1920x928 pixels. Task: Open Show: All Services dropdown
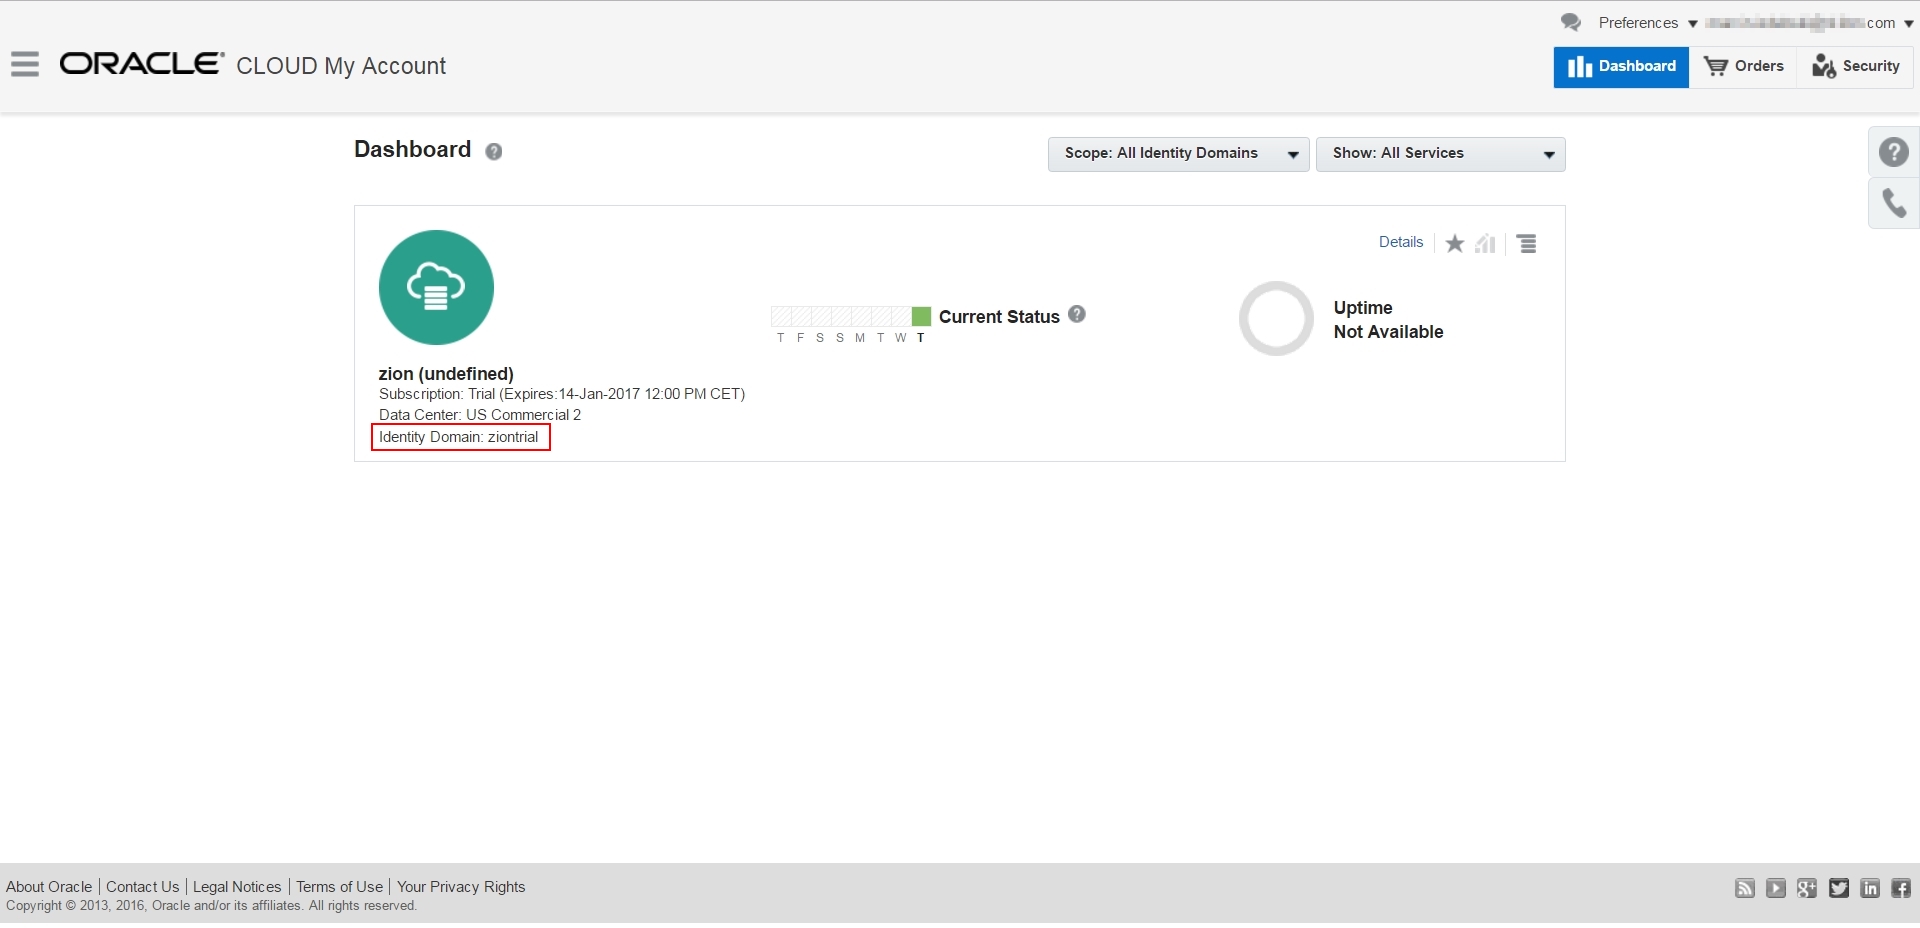pyautogui.click(x=1440, y=154)
